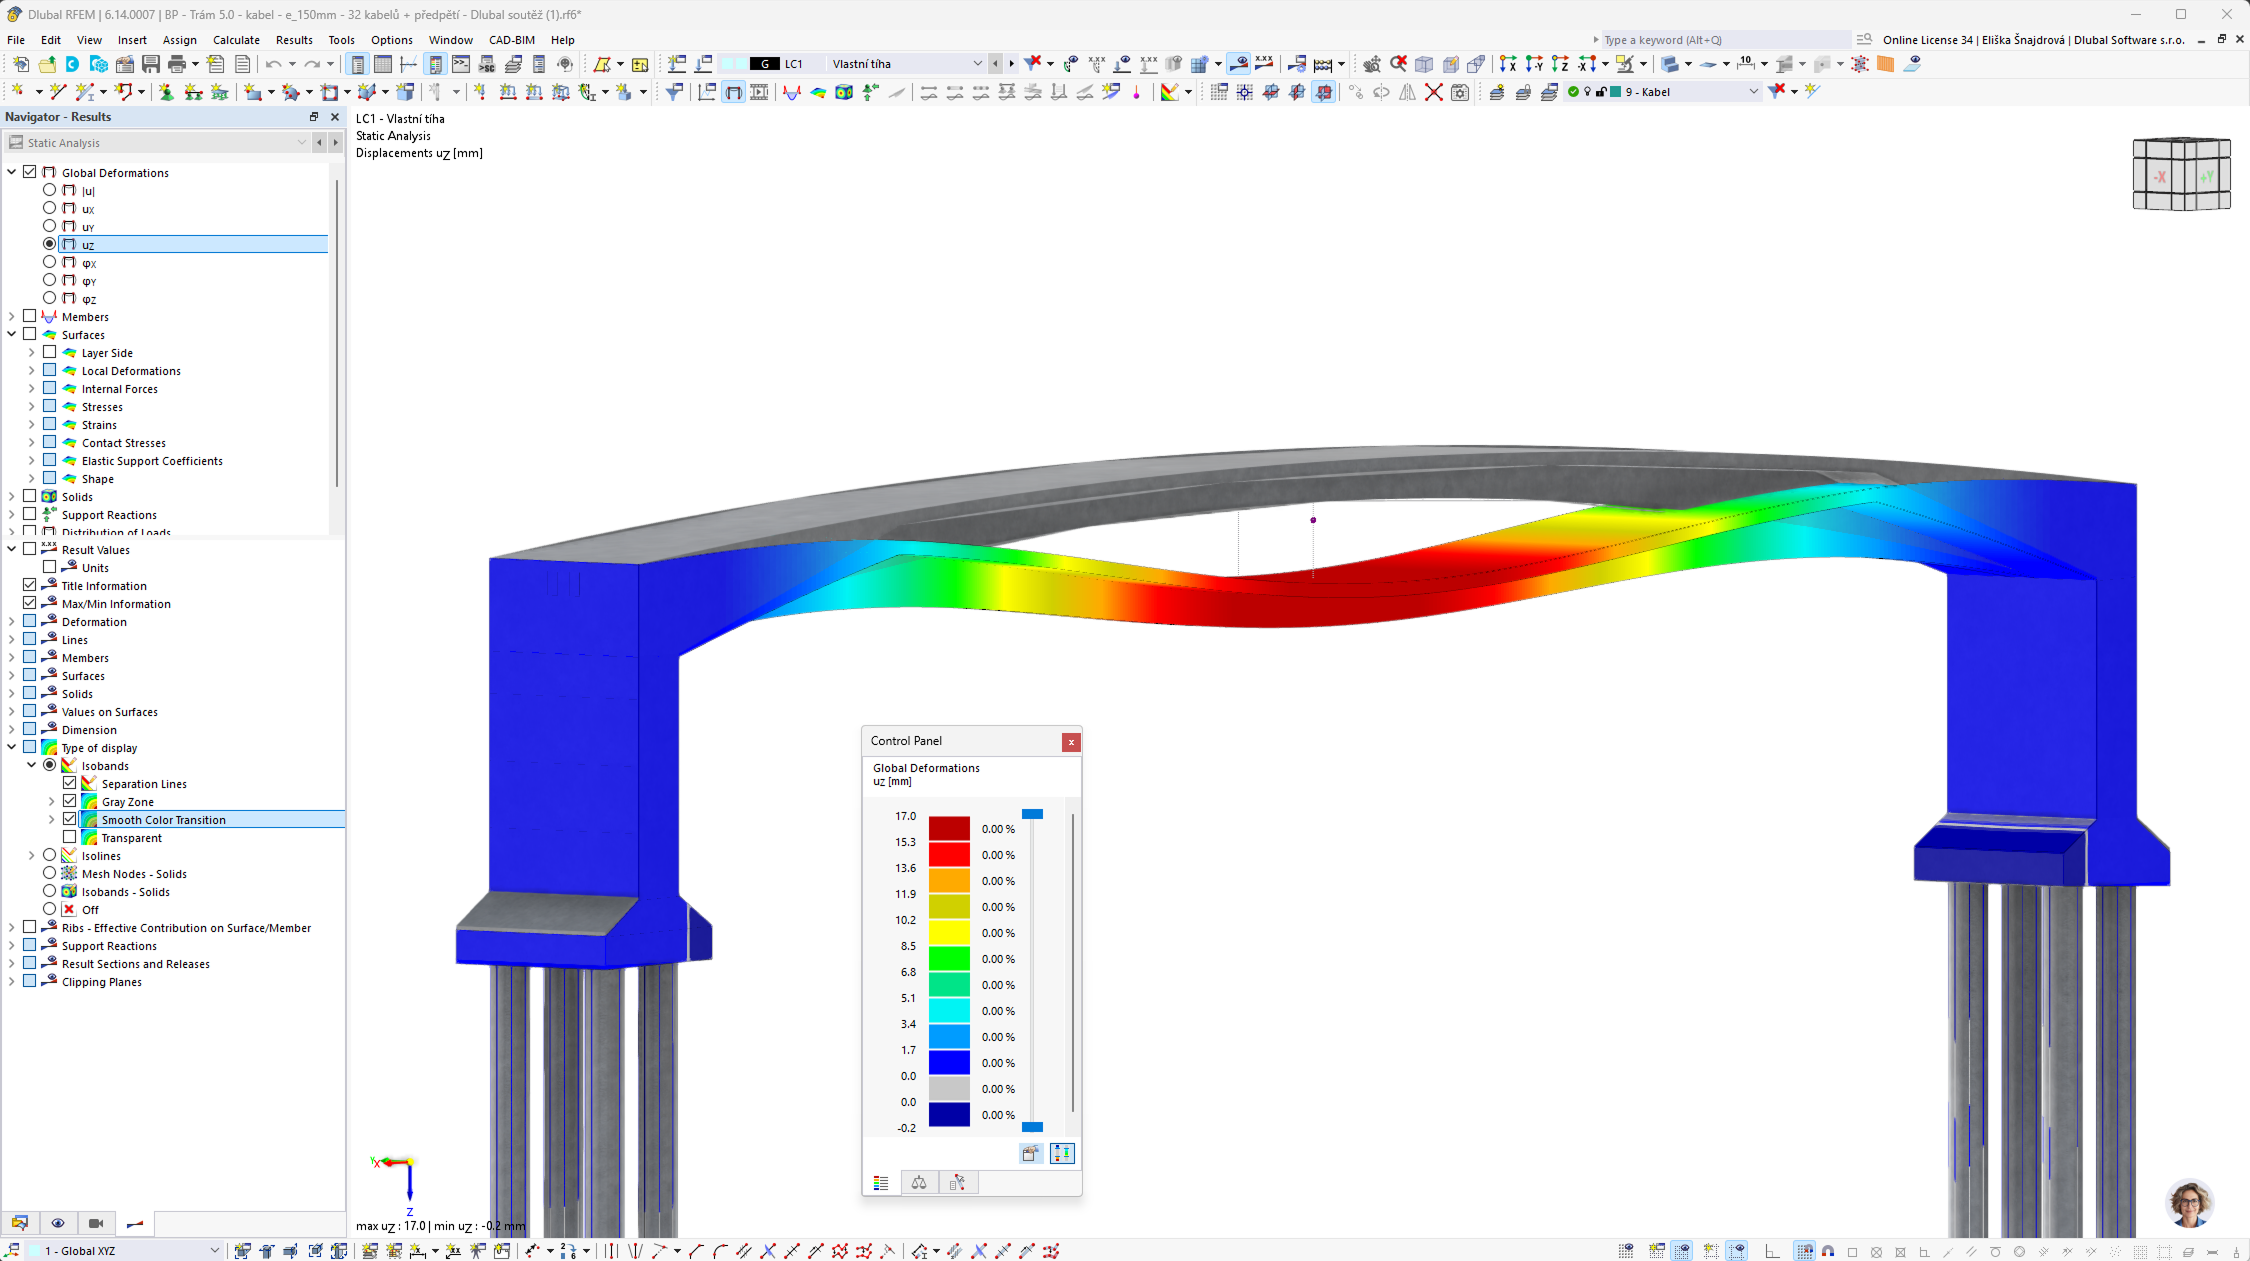Click the red 17.0 color swatch
Image resolution: width=2250 pixels, height=1261 pixels.
(949, 829)
